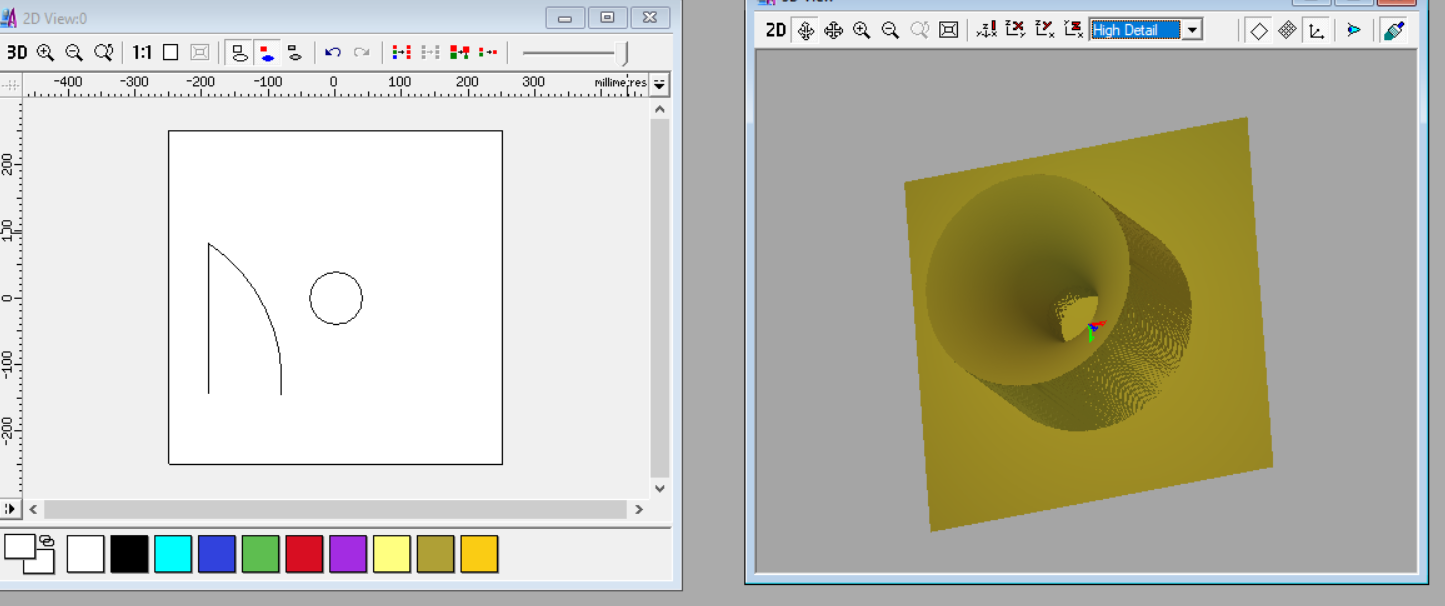This screenshot has height=606, width=1445.
Task: Click the zoom out magnifier in 2D view
Action: pyautogui.click(x=74, y=53)
